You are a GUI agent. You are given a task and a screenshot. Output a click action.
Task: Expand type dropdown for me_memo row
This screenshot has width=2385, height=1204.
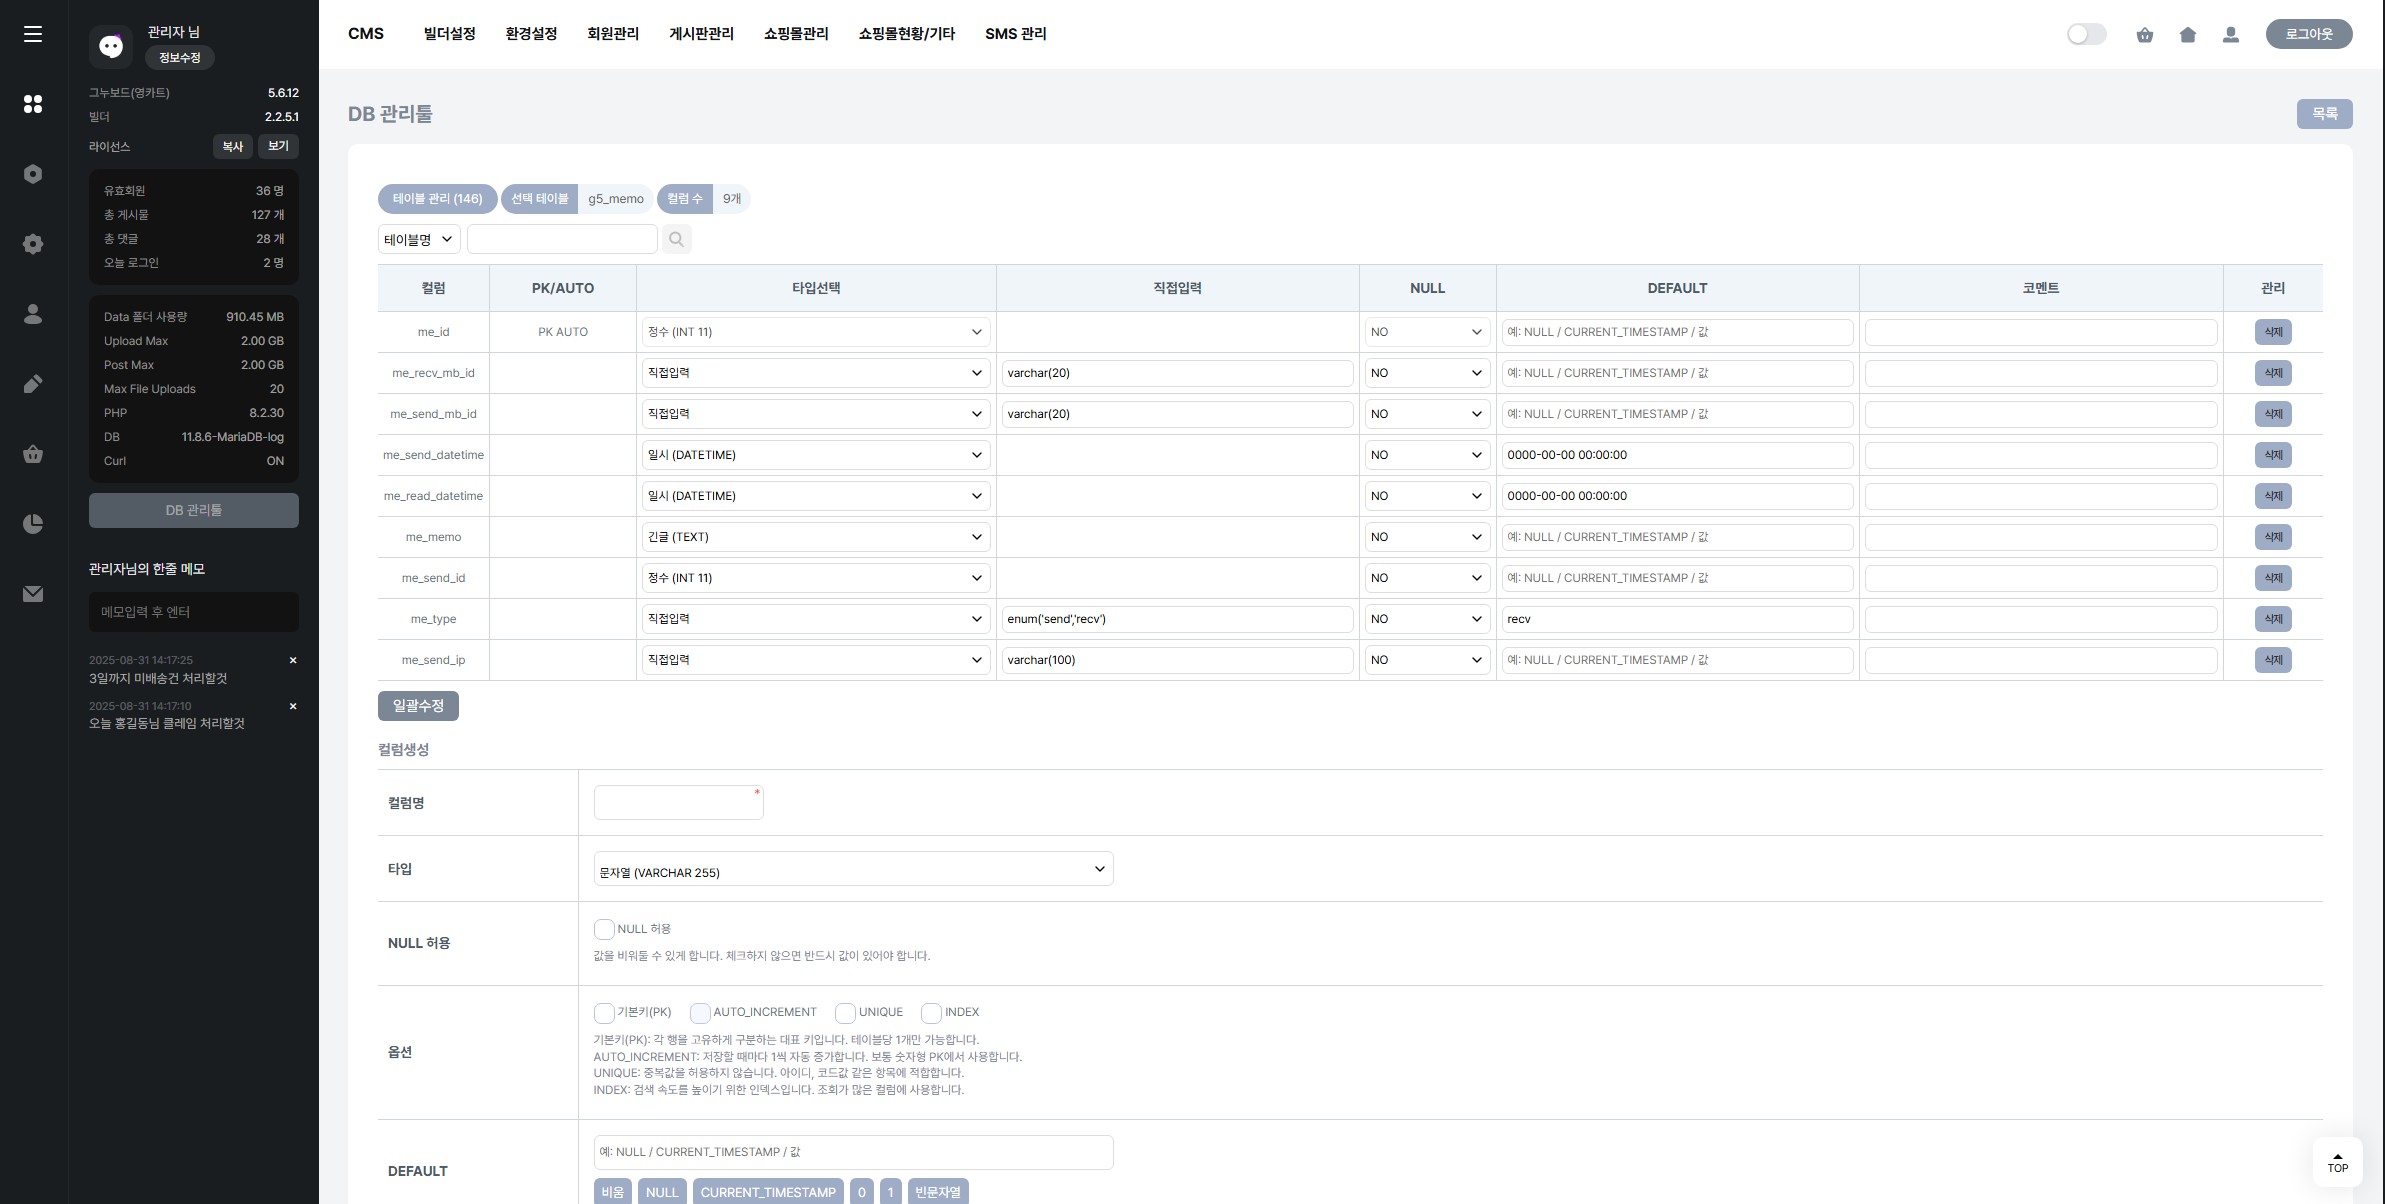pos(815,537)
